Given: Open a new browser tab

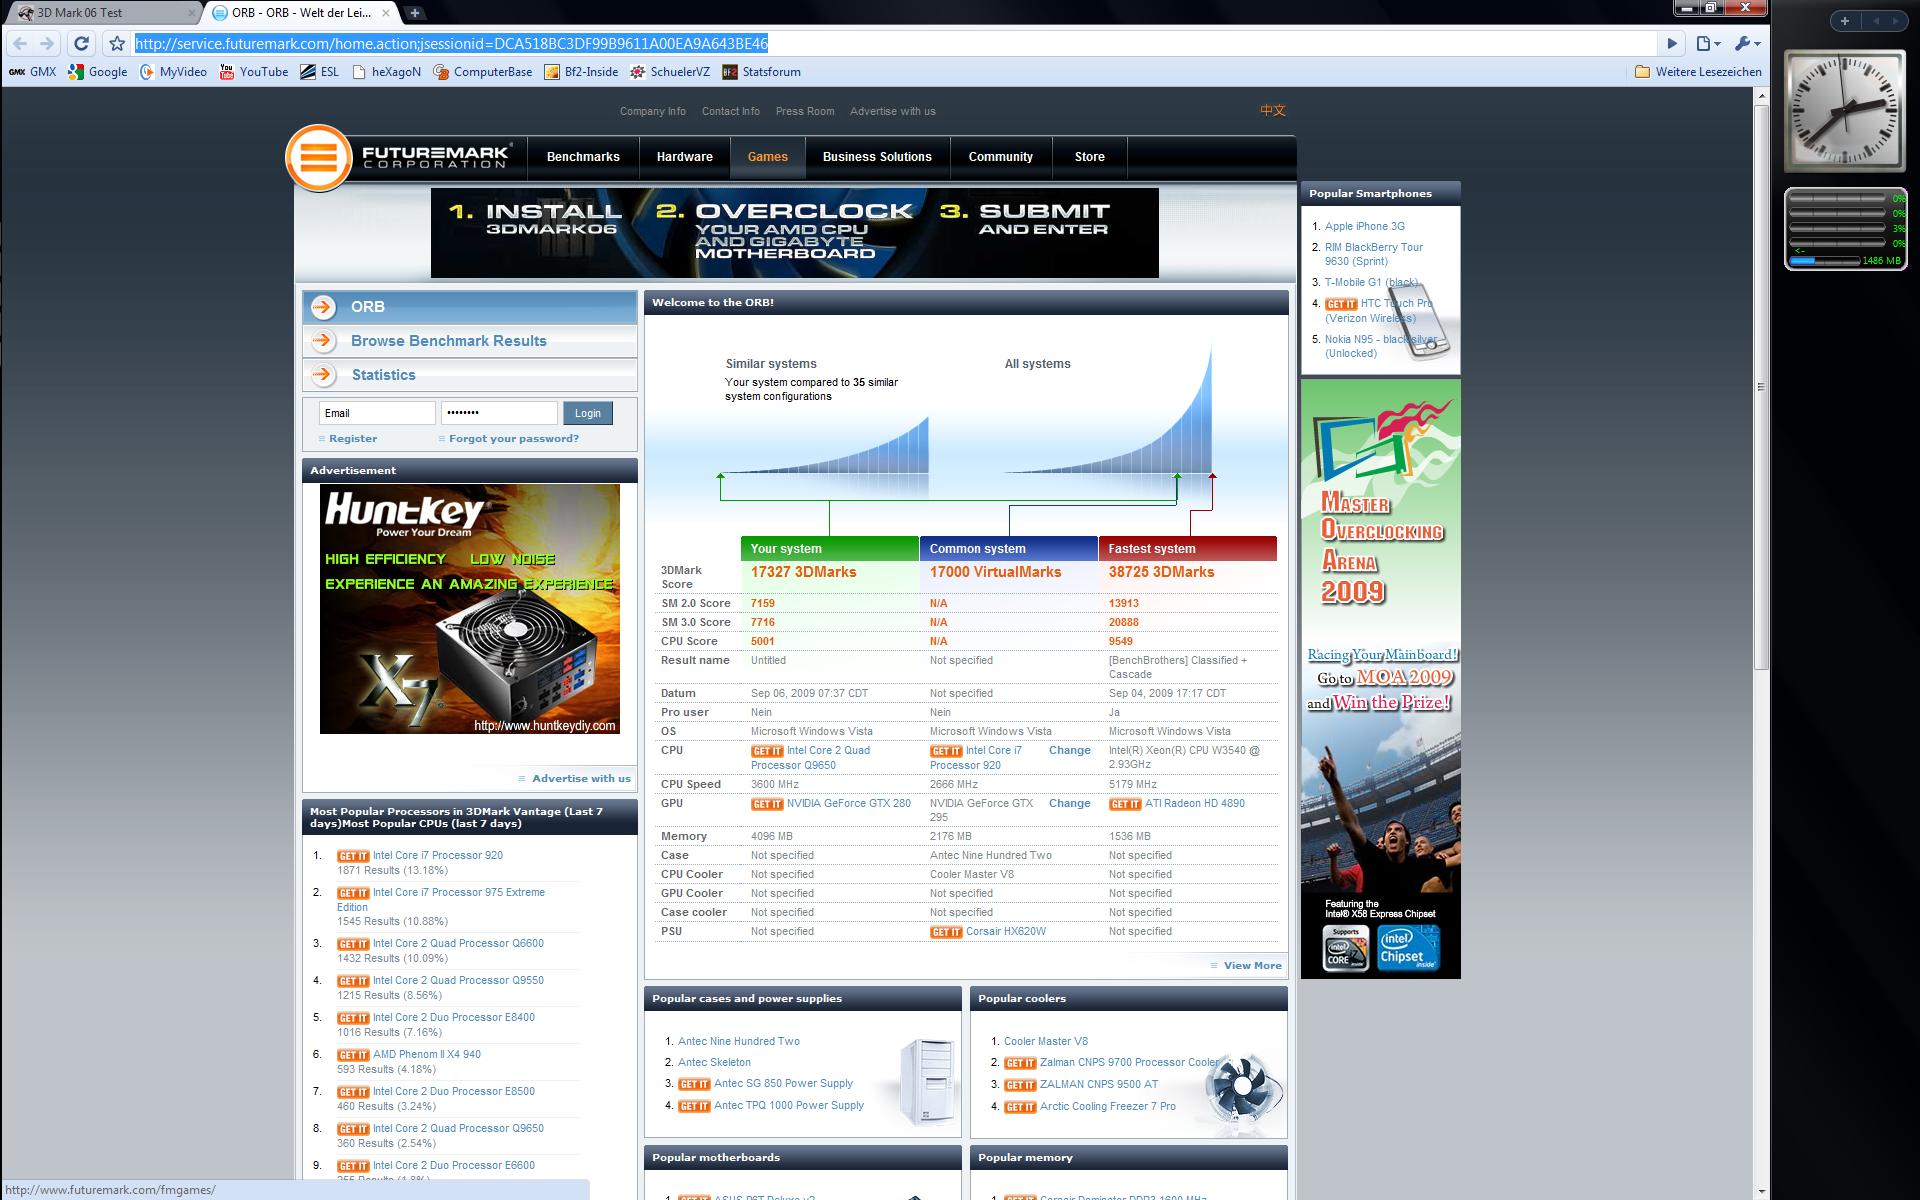Looking at the screenshot, I should click(x=414, y=13).
